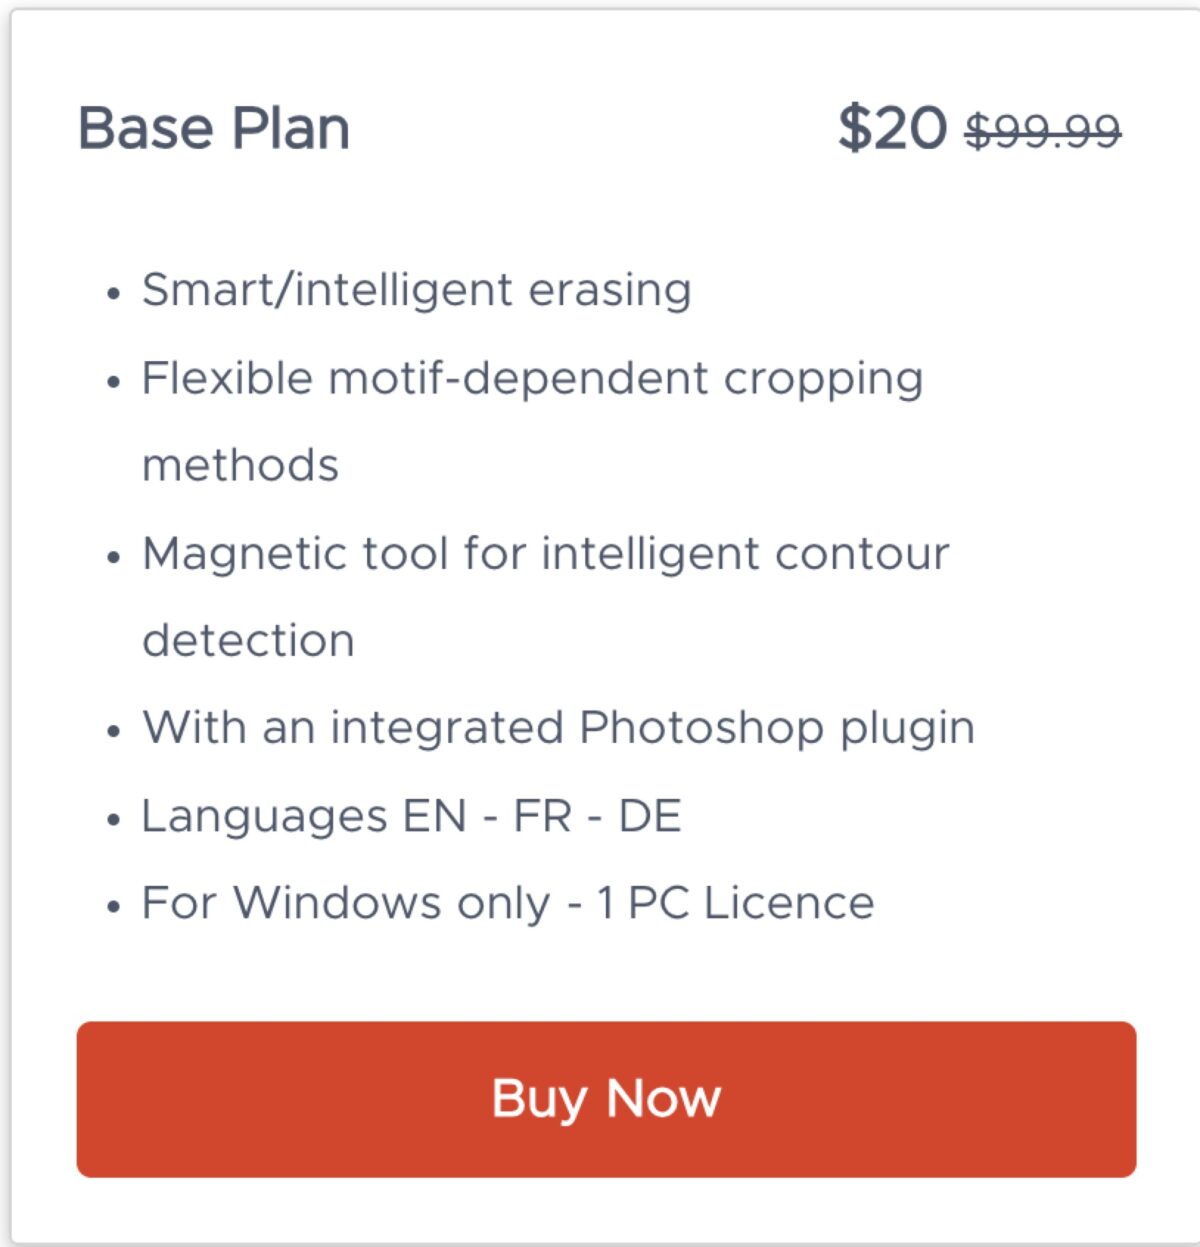Click the For Windows only feature text
Image resolution: width=1200 pixels, height=1247 pixels.
click(x=345, y=903)
